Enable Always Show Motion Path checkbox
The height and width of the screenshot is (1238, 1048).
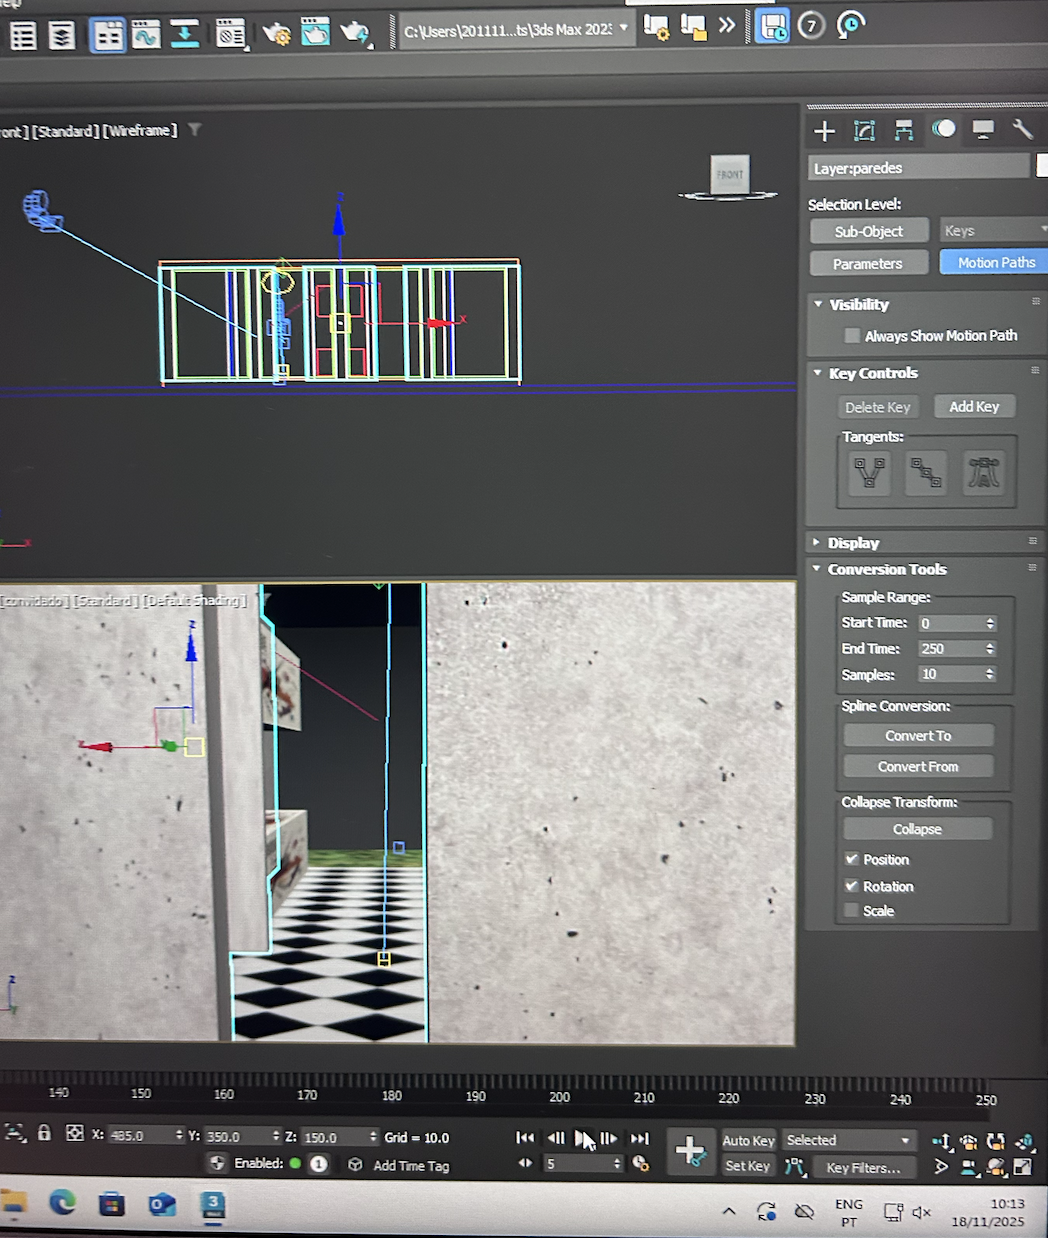coord(852,336)
